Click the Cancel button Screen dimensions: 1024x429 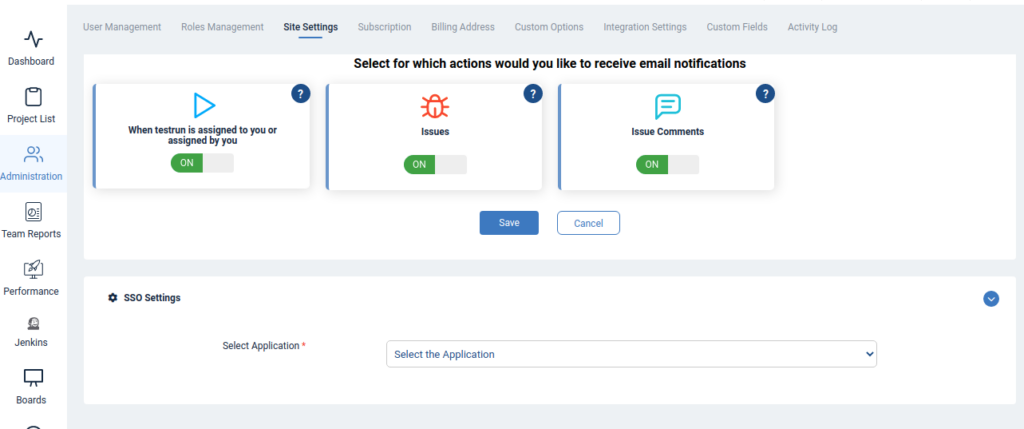tap(588, 222)
